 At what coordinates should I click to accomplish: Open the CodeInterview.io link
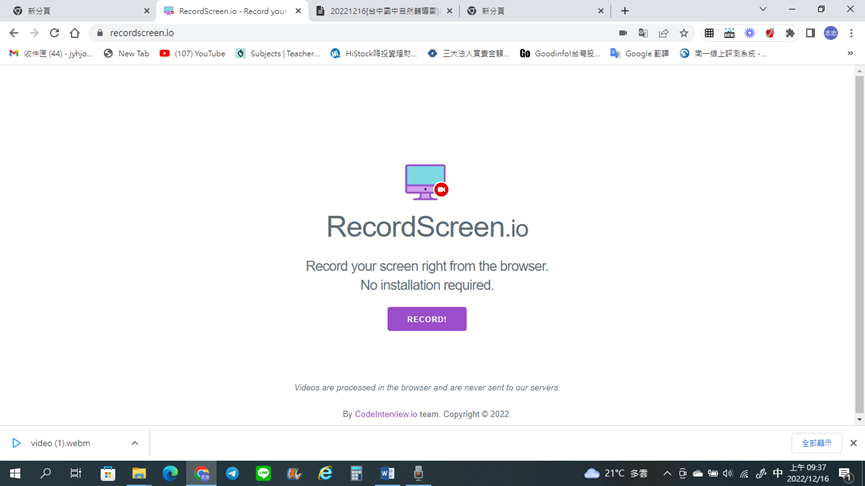(386, 414)
